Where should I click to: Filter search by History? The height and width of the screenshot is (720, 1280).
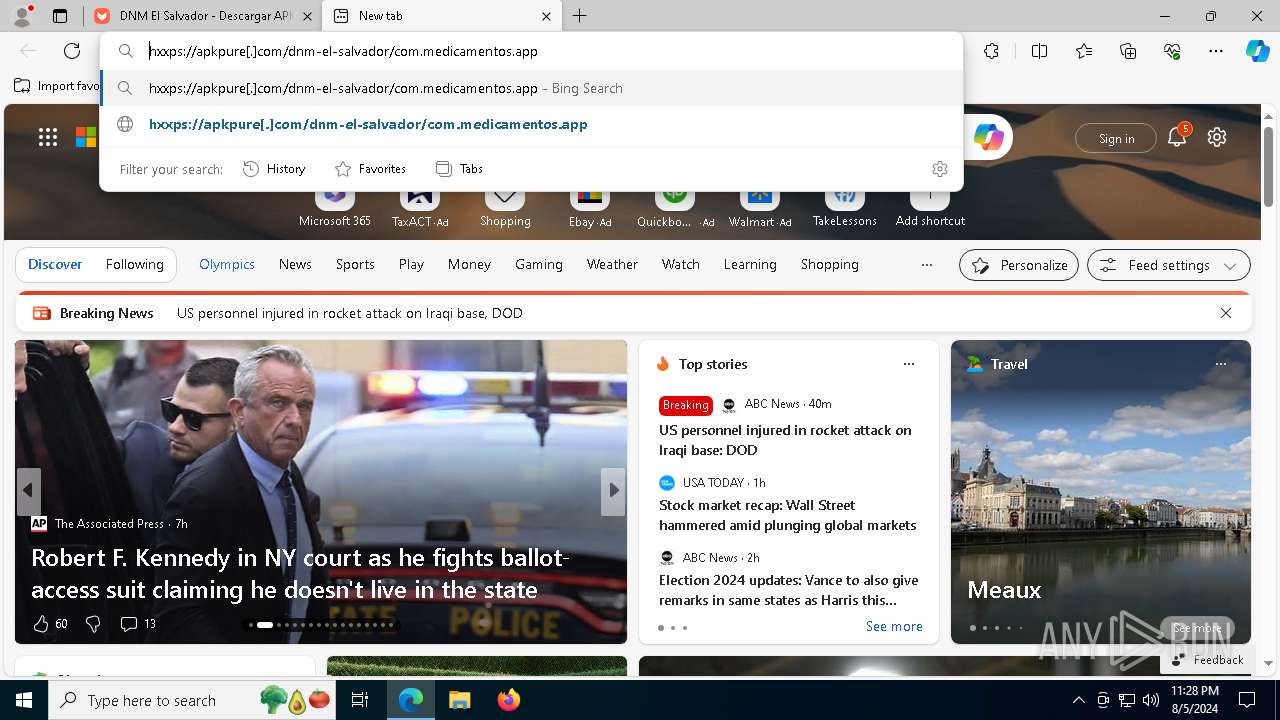pos(274,169)
